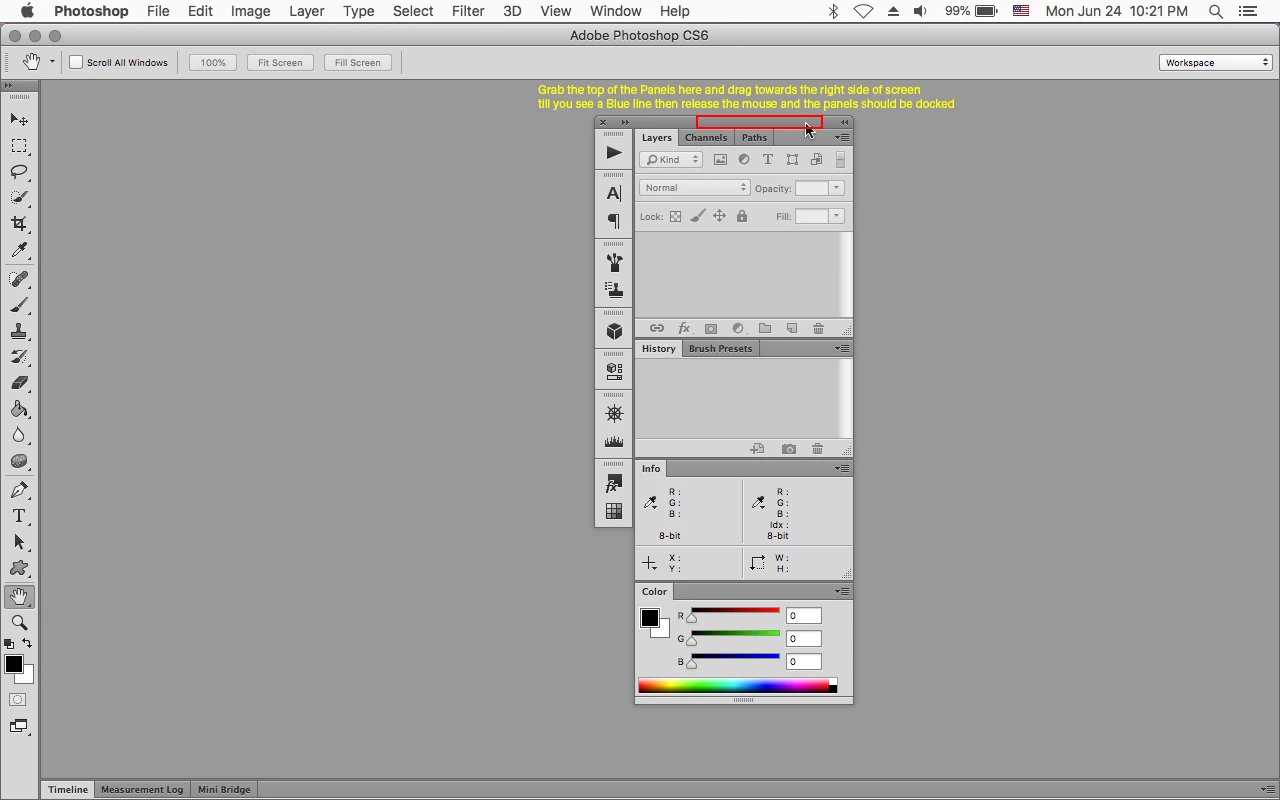Open the Layer menu
Viewport: 1280px width, 800px height.
pyautogui.click(x=306, y=11)
